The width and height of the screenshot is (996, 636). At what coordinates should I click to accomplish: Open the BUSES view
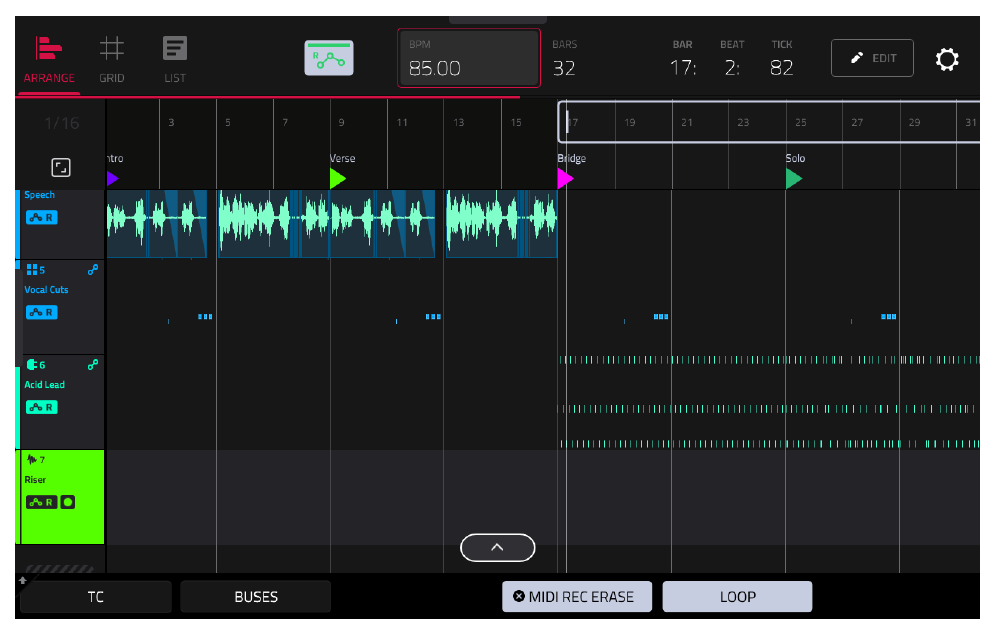click(256, 597)
